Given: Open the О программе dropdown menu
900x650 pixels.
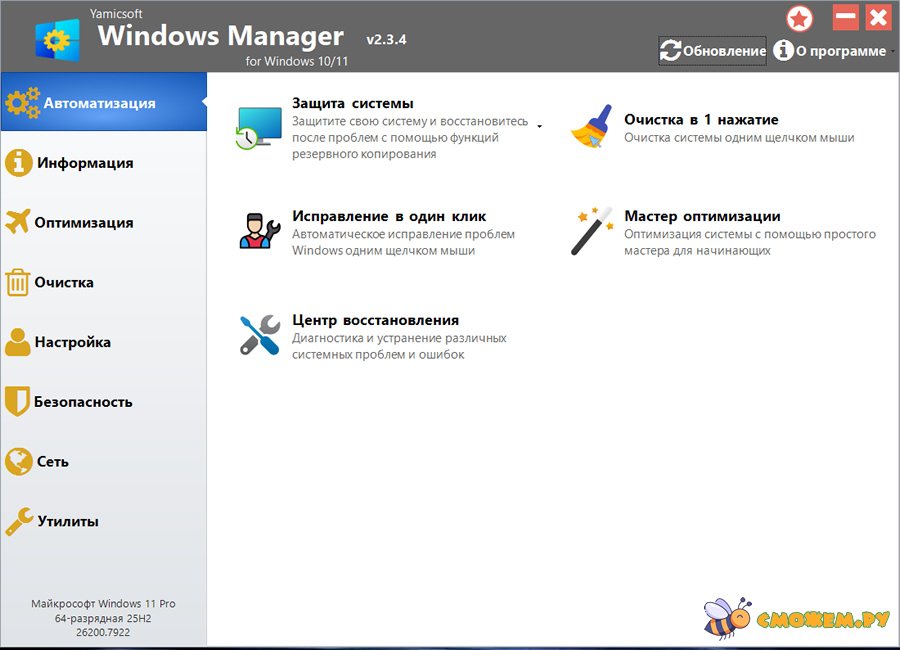Looking at the screenshot, I should point(830,51).
